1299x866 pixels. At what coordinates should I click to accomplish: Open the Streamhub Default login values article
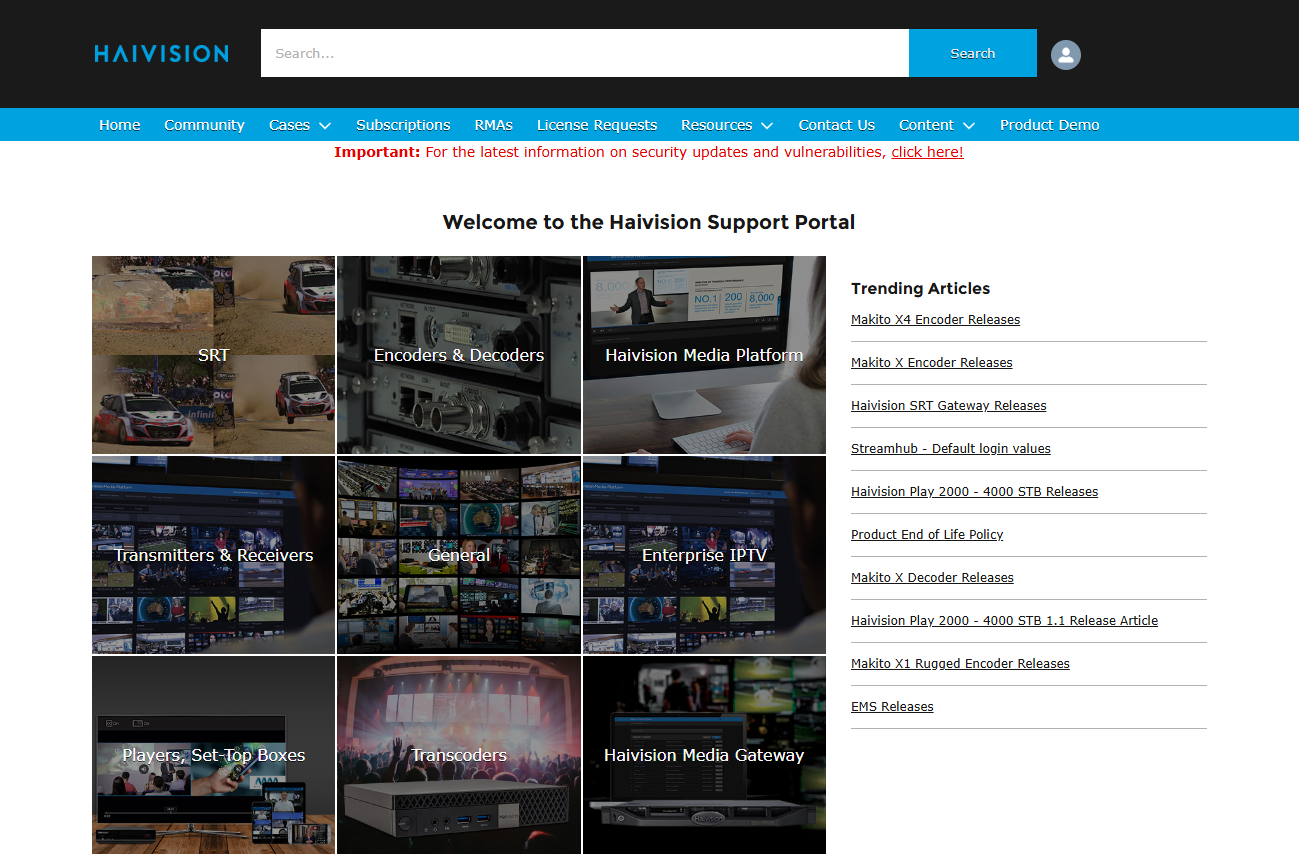950,448
